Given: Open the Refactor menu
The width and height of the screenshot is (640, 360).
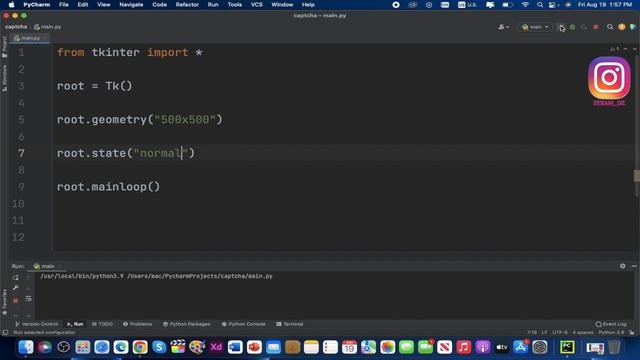Looking at the screenshot, I should coord(187,4).
